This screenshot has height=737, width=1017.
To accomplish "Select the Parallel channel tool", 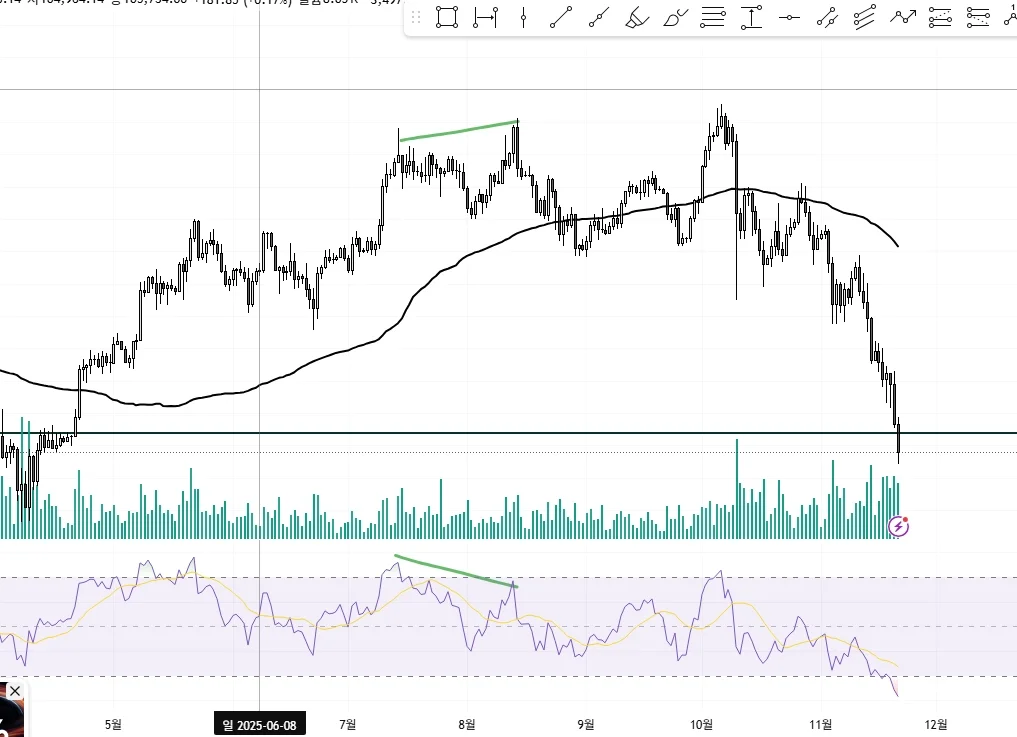I will tap(827, 18).
